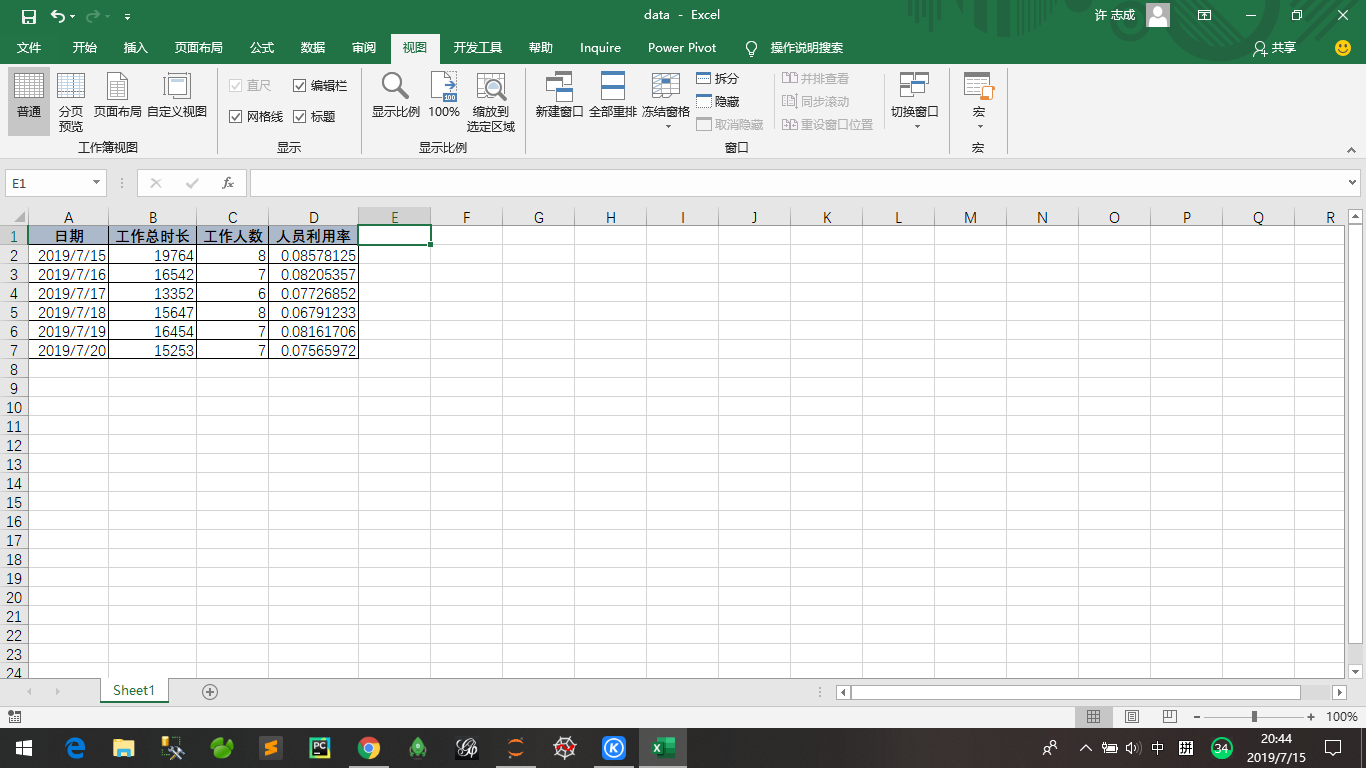The width and height of the screenshot is (1366, 768).
Task: Open the Data (数据) tab
Action: (x=313, y=48)
